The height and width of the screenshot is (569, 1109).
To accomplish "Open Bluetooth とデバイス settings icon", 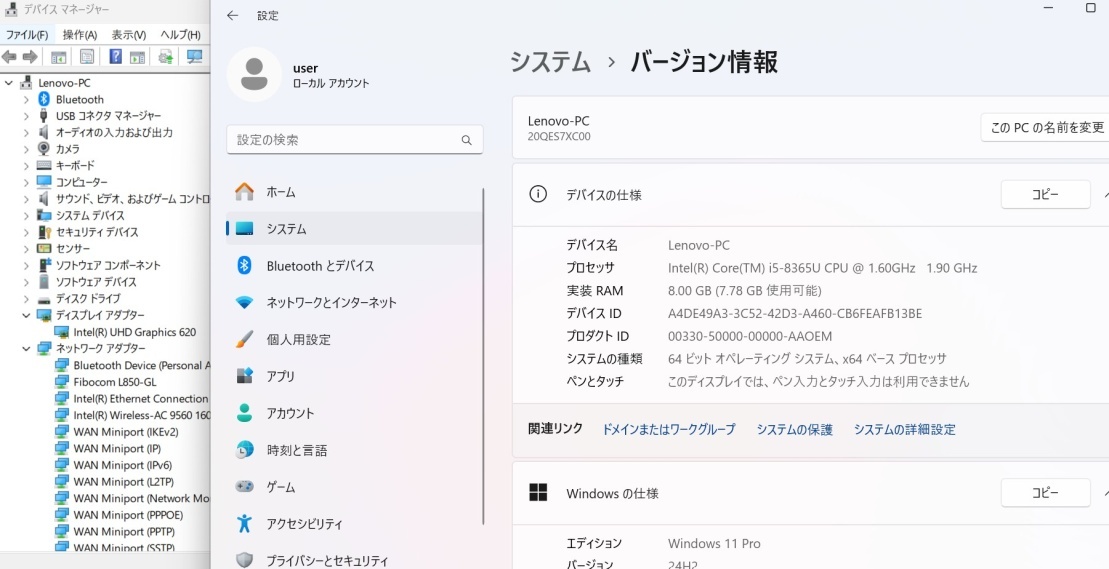I will coord(244,265).
